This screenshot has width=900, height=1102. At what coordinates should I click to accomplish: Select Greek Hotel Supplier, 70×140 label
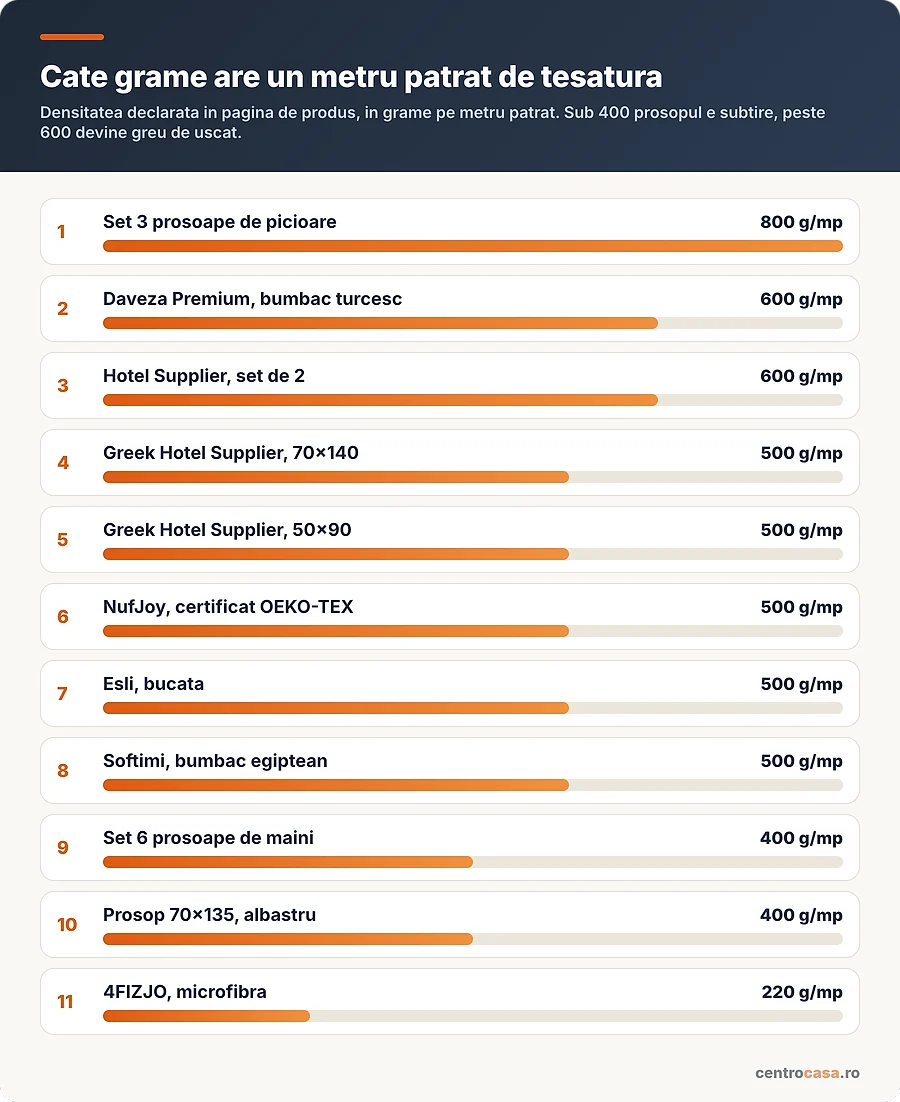tap(230, 453)
